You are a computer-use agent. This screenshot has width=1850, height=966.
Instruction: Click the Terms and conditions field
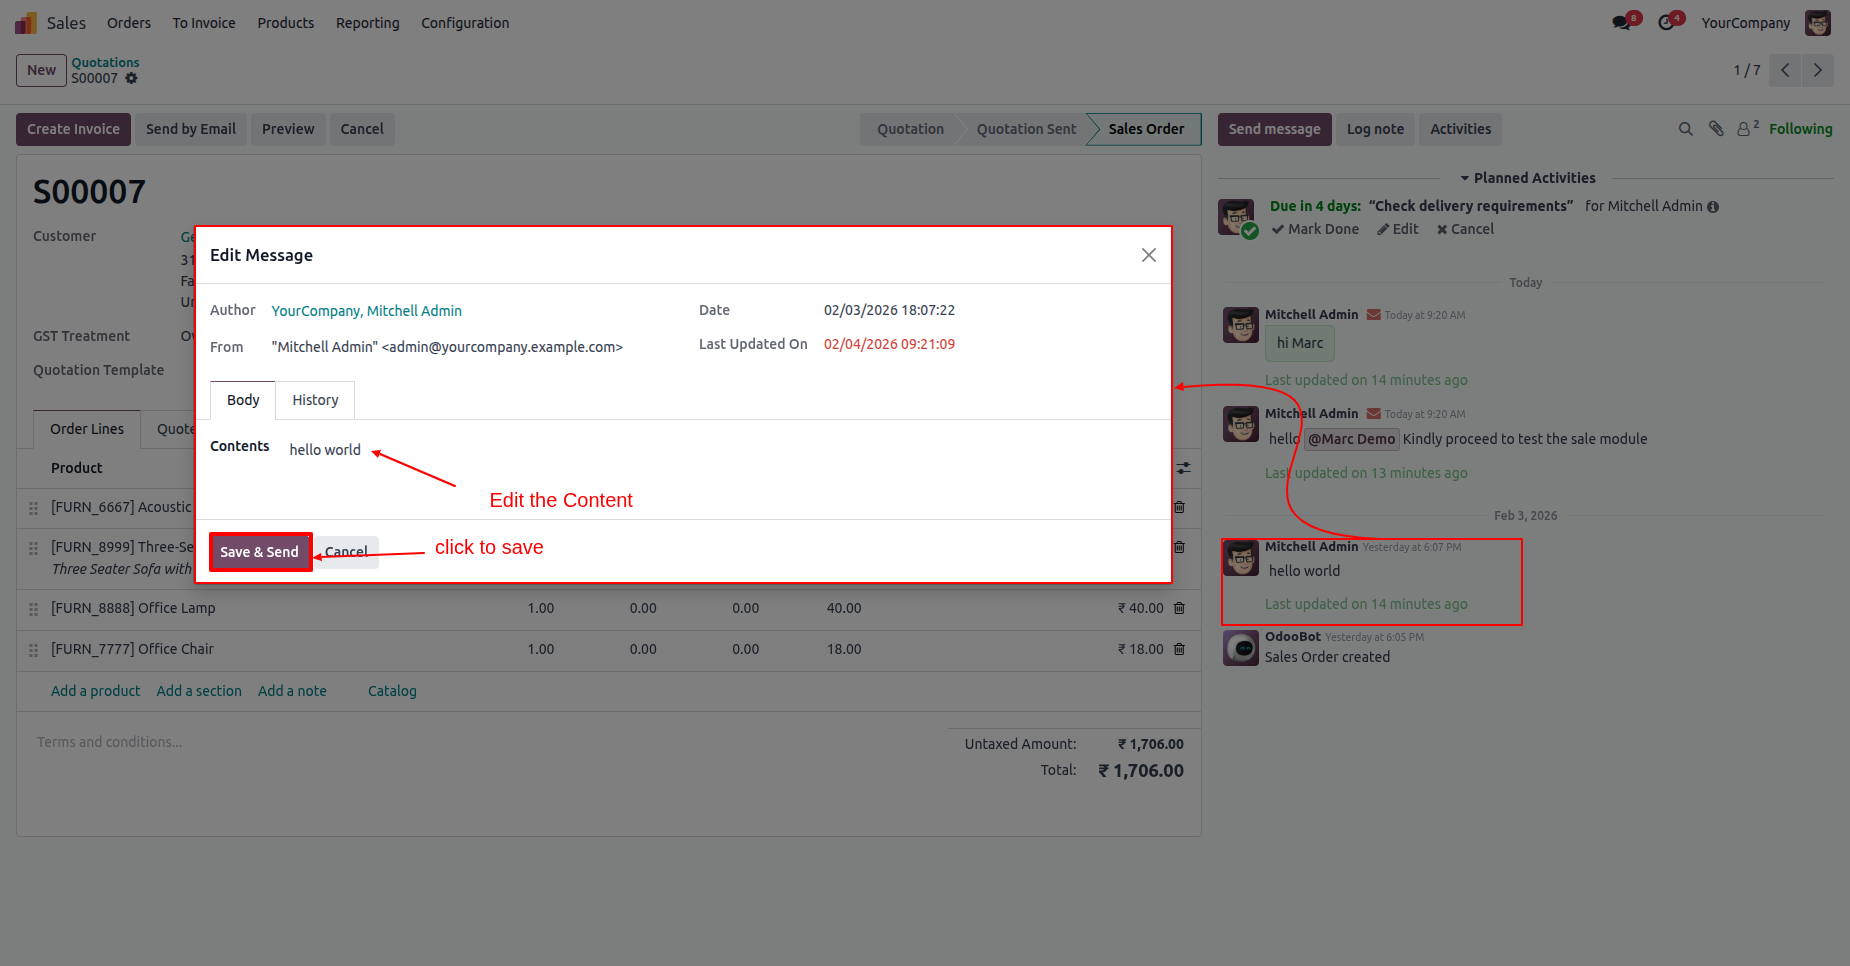coord(109,742)
